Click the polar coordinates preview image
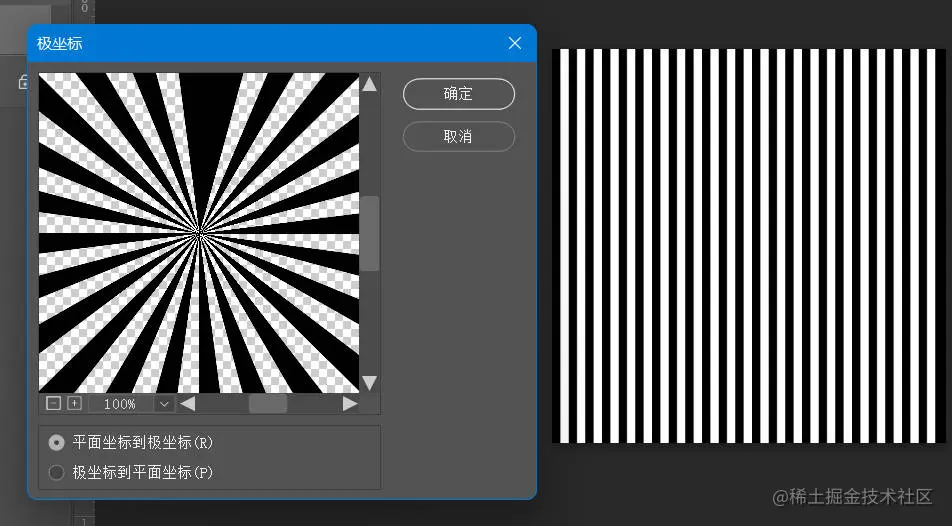 (199, 233)
